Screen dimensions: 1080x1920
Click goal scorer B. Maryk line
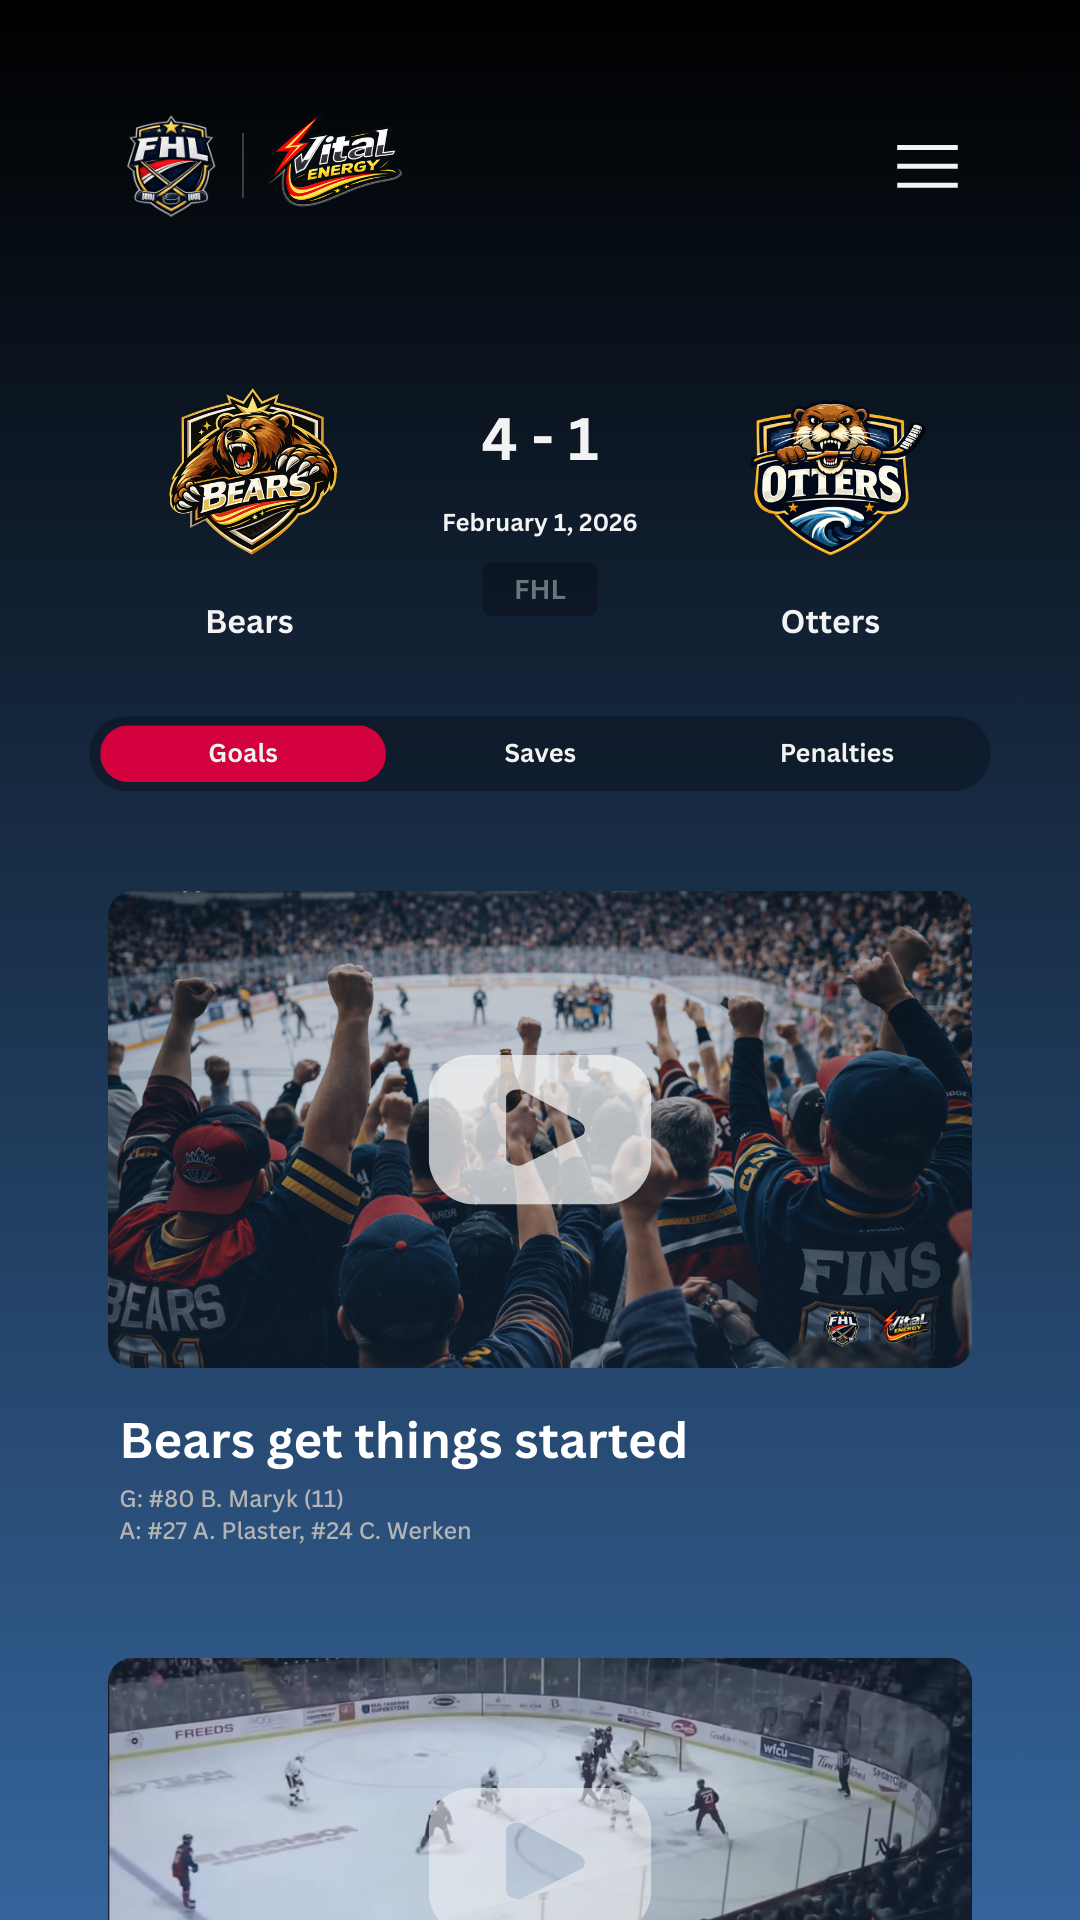(232, 1499)
